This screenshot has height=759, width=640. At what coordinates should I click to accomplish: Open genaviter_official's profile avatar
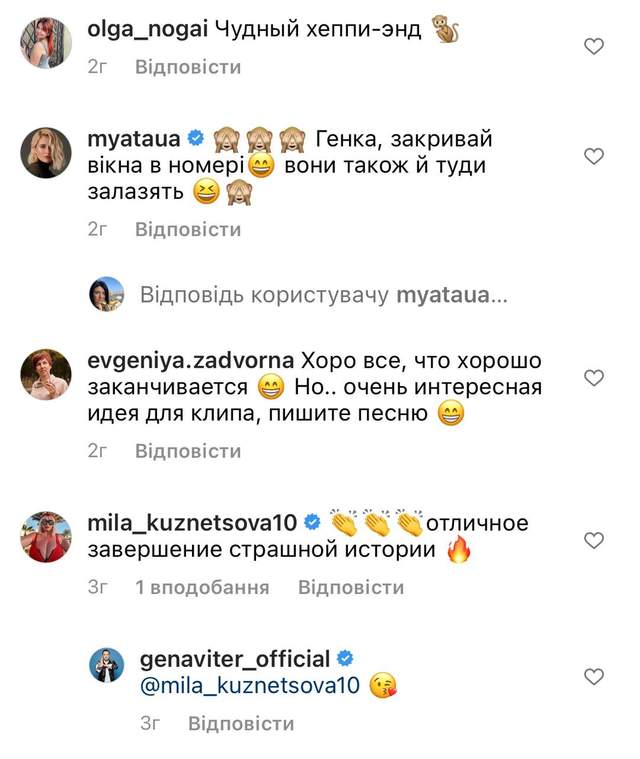pos(105,665)
